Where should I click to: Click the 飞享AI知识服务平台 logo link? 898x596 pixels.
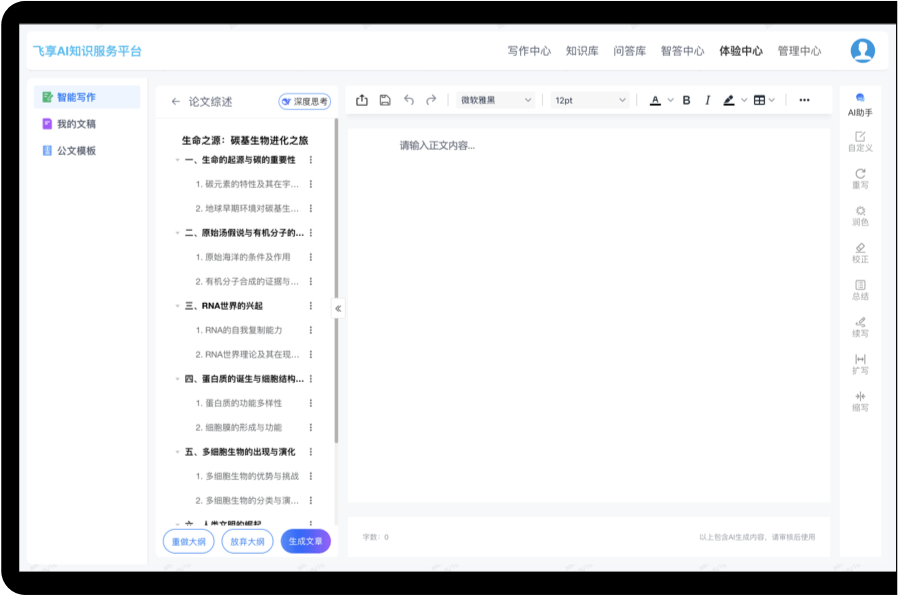point(87,51)
